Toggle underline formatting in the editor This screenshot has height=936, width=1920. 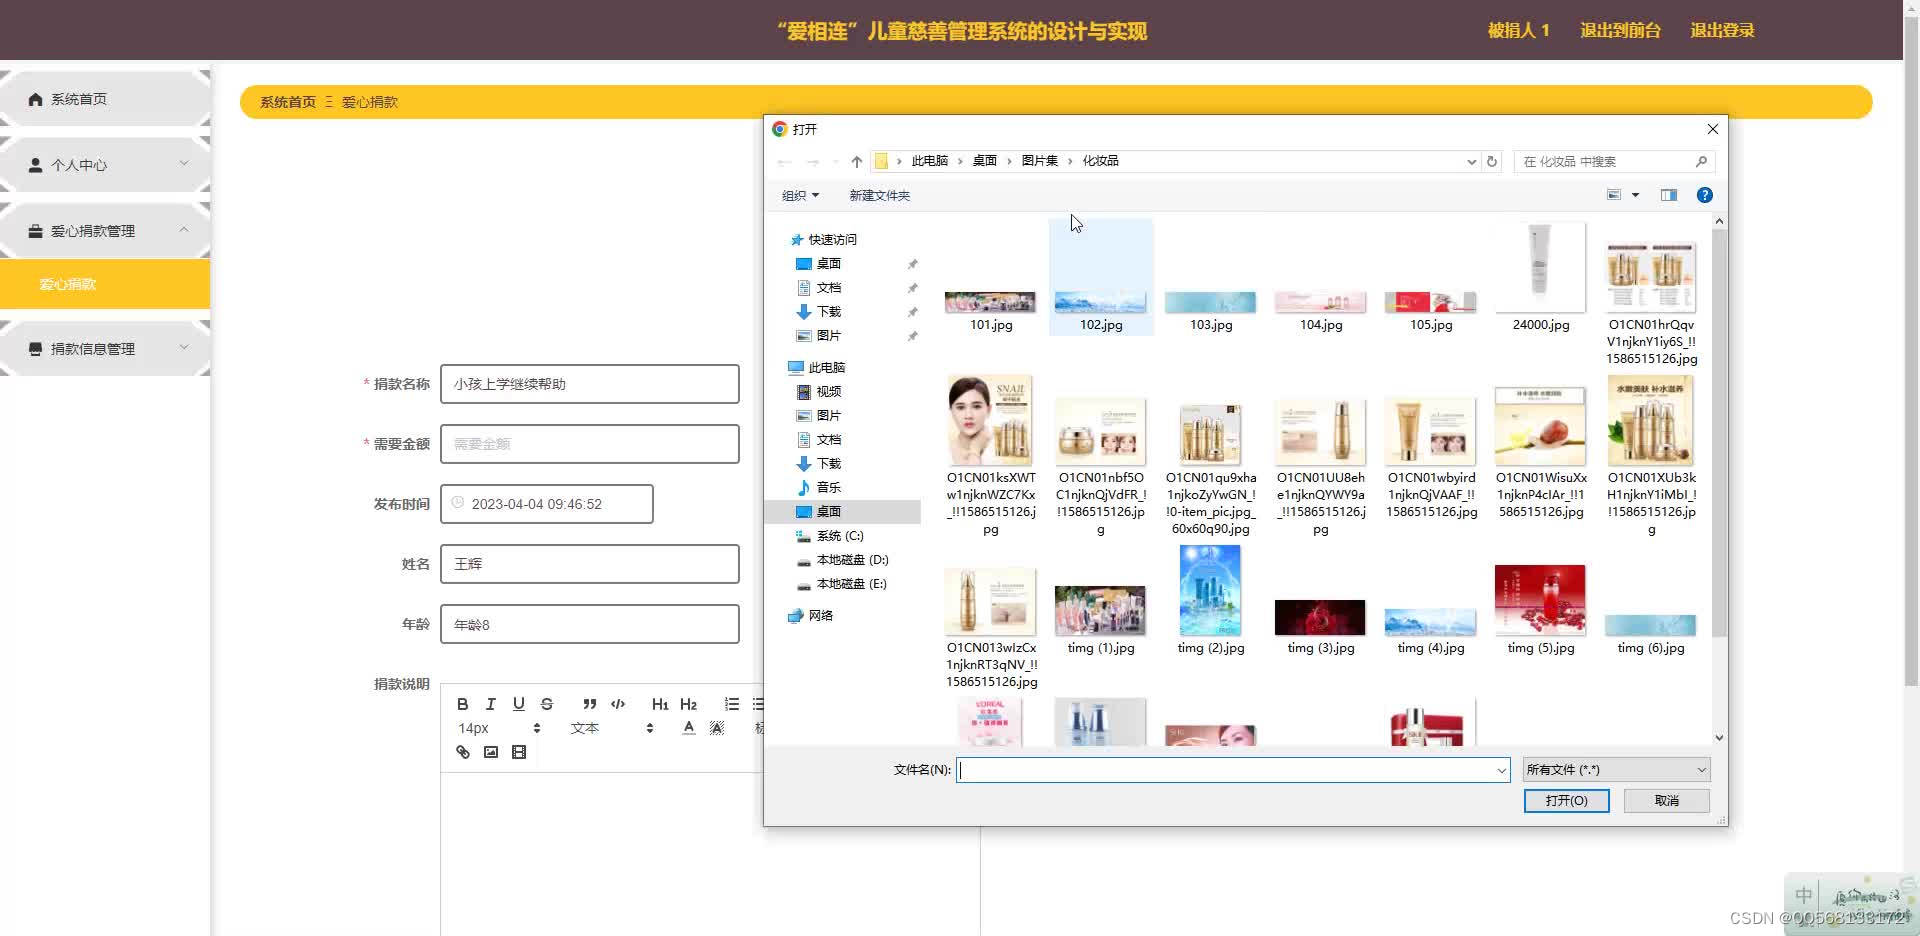tap(518, 704)
